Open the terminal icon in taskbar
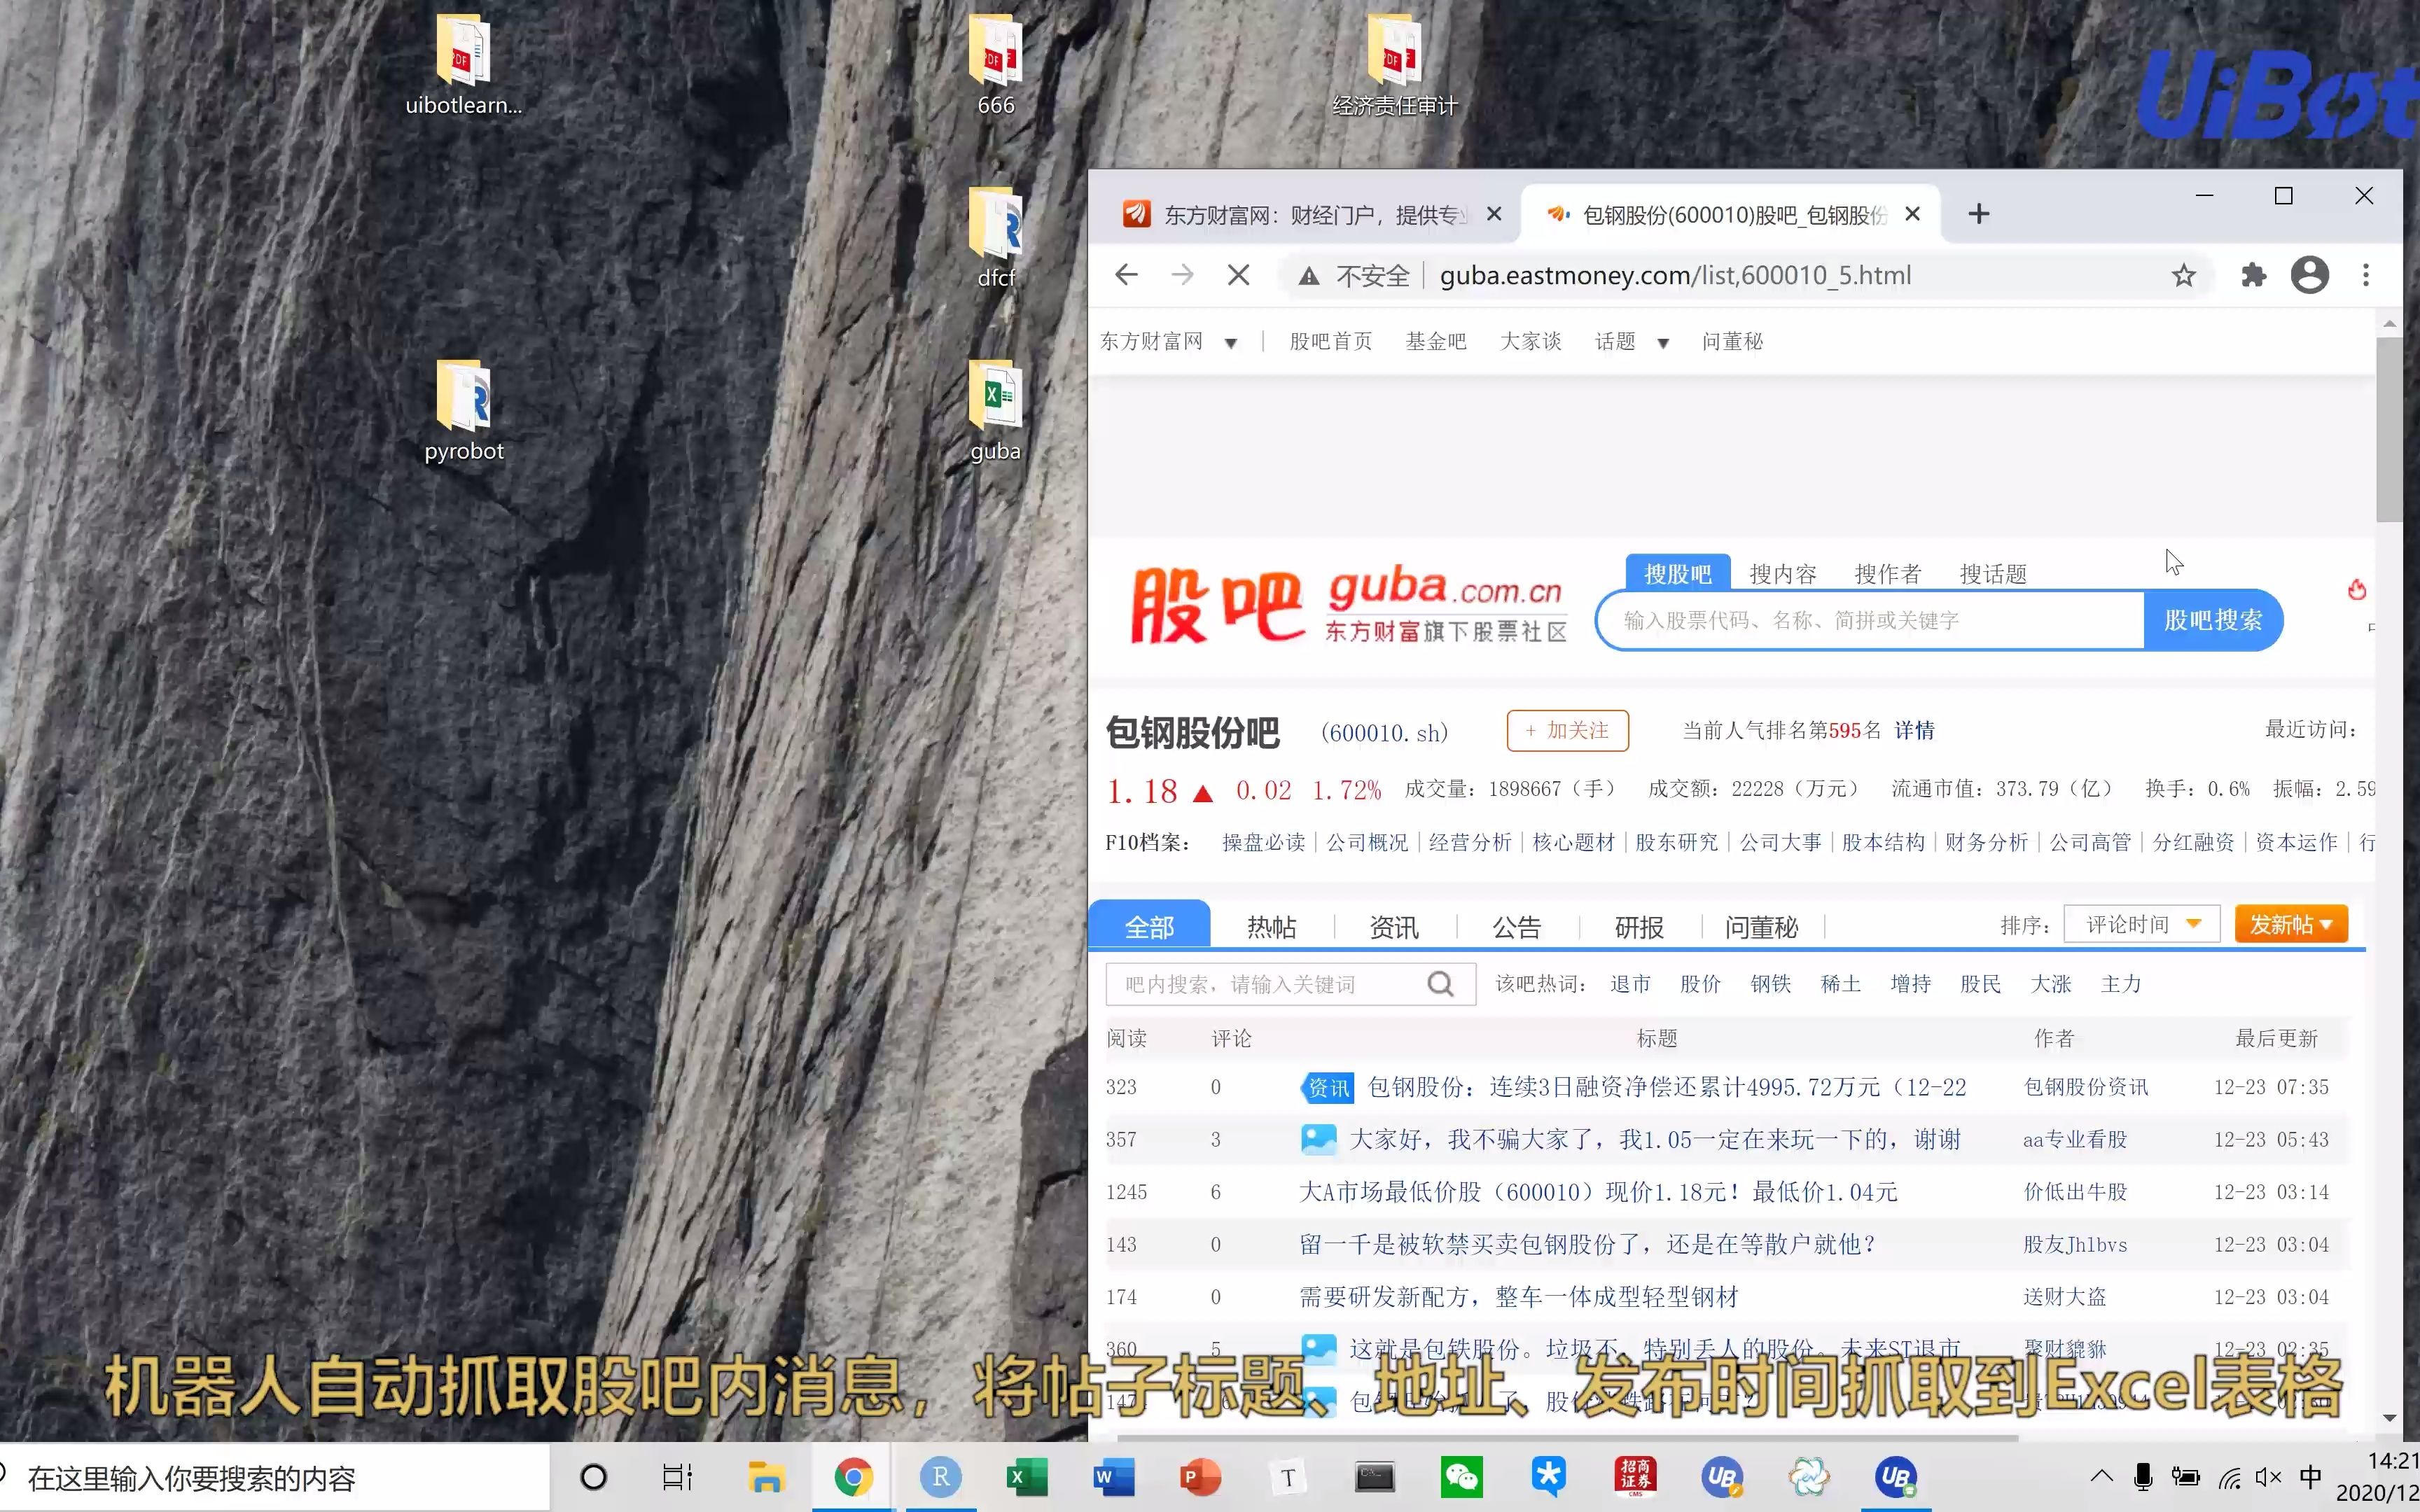The width and height of the screenshot is (2420, 1512). (1374, 1477)
